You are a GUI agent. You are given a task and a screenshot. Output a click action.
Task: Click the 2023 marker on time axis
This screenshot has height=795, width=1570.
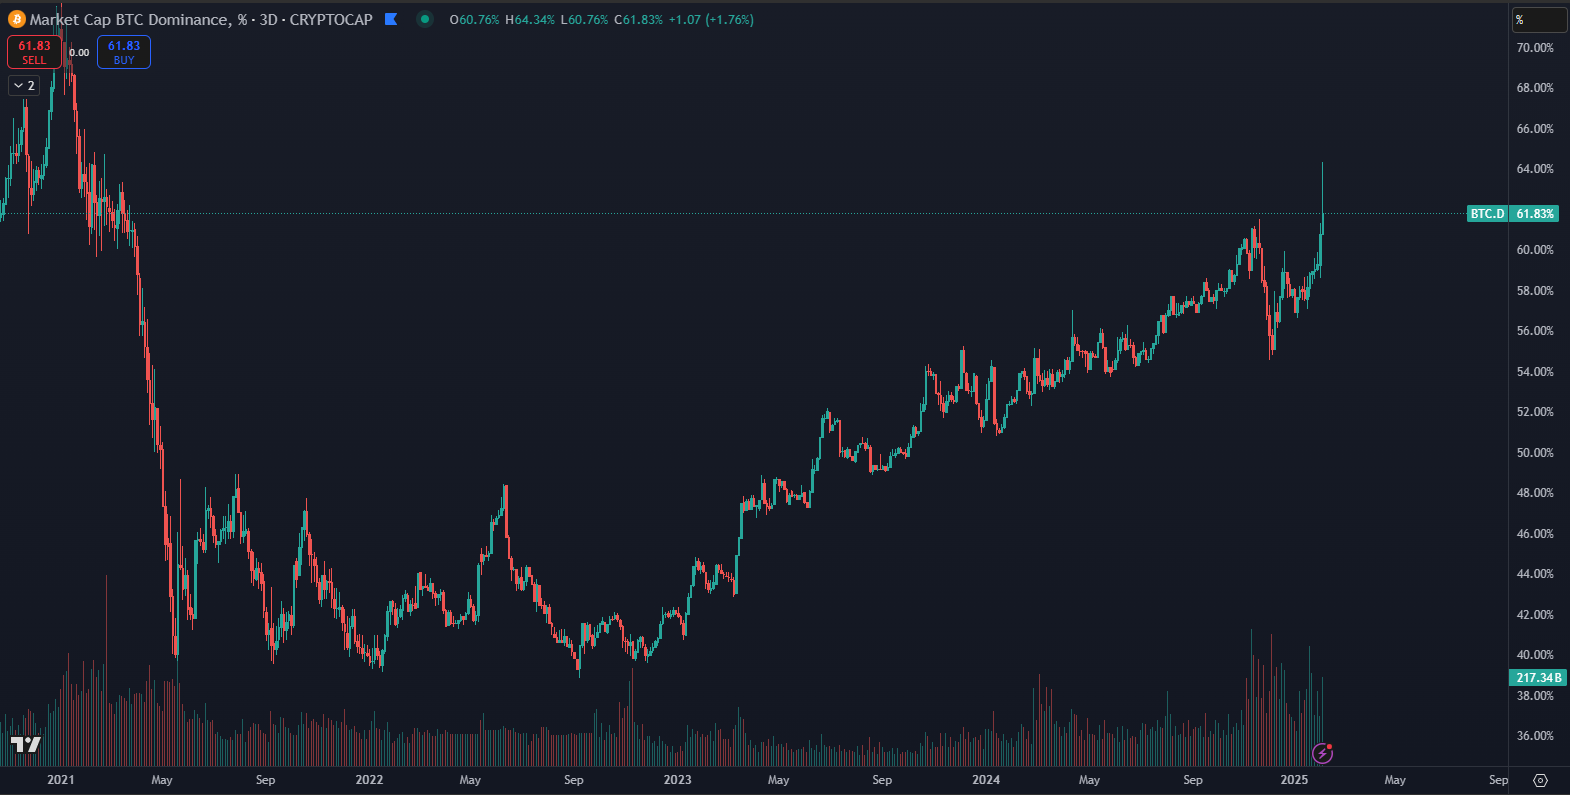(677, 780)
